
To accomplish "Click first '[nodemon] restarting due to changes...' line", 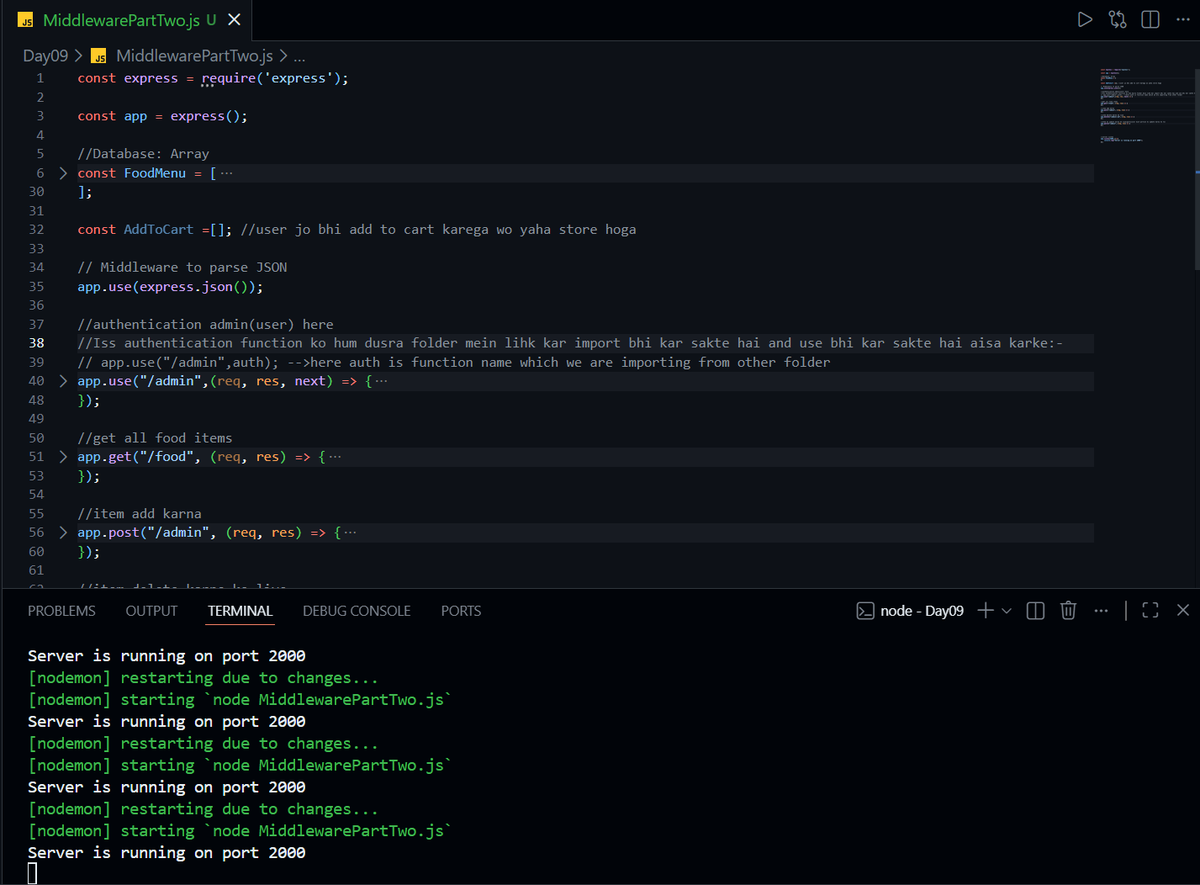I will pyautogui.click(x=203, y=678).
